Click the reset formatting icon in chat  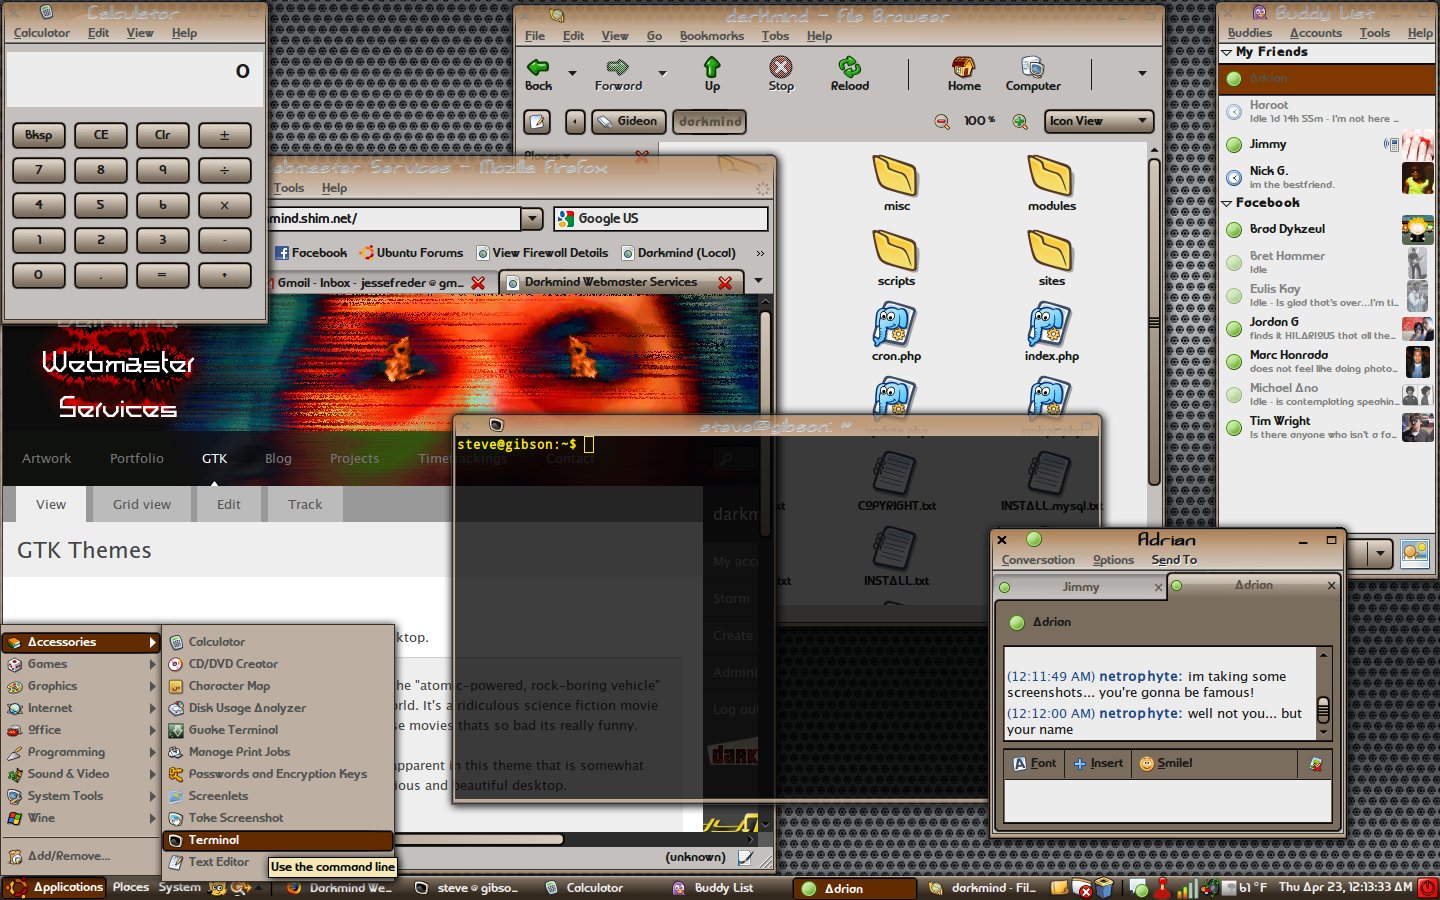point(1316,764)
